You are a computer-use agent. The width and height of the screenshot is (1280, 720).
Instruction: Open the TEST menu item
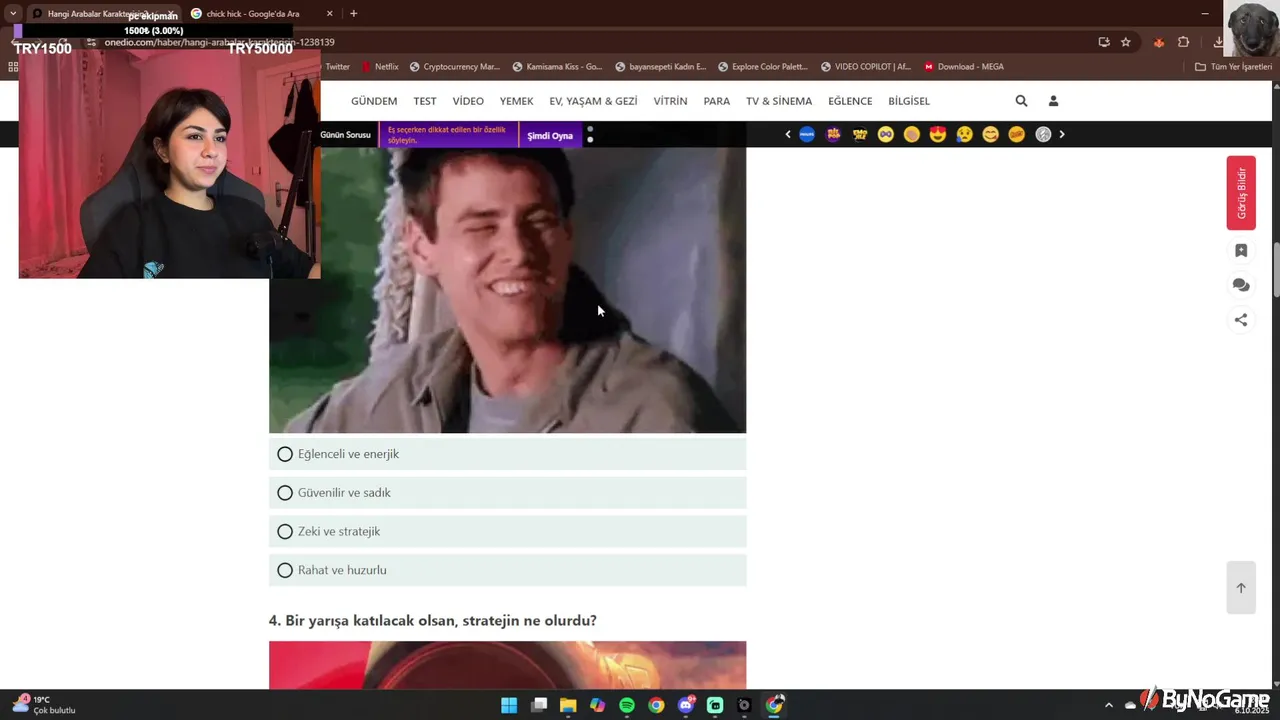coord(425,101)
